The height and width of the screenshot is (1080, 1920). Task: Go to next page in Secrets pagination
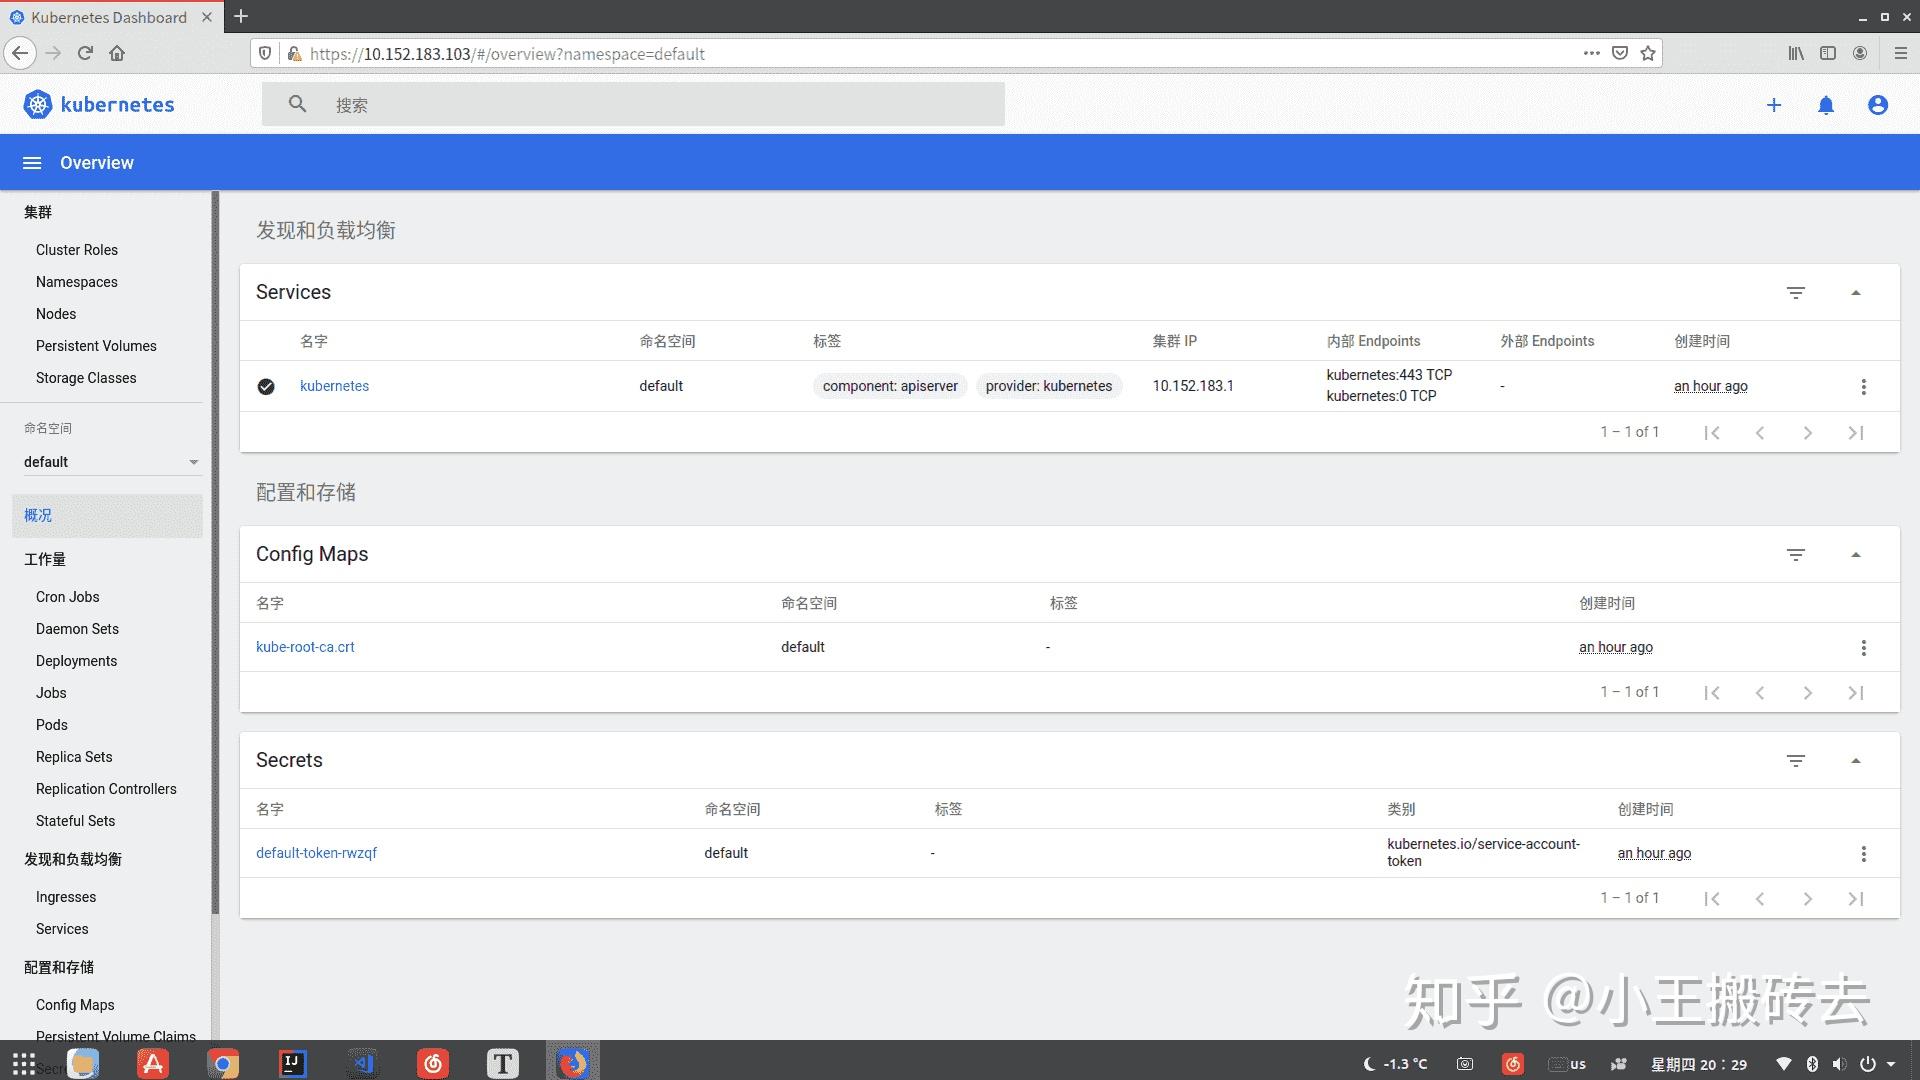(x=1807, y=899)
